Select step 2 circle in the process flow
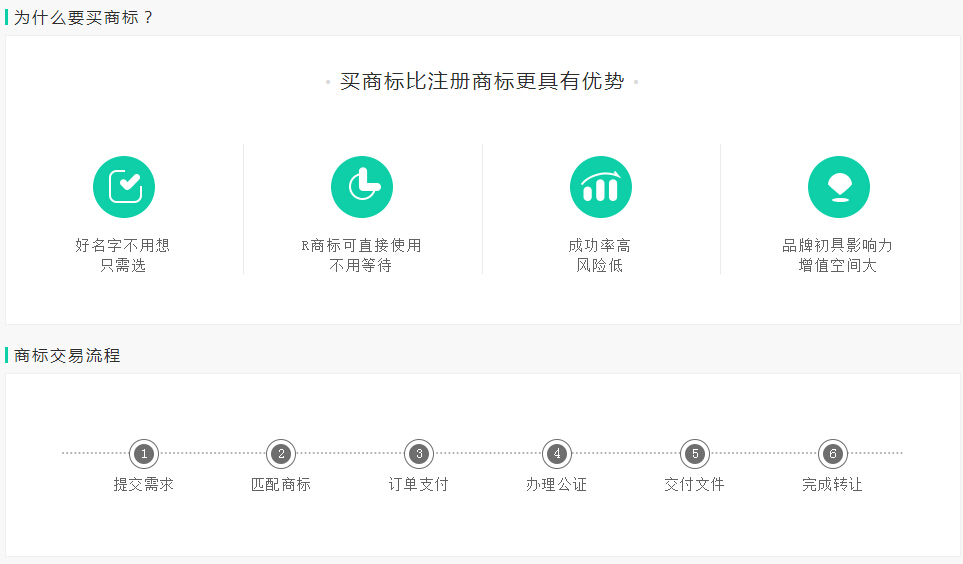 [281, 454]
